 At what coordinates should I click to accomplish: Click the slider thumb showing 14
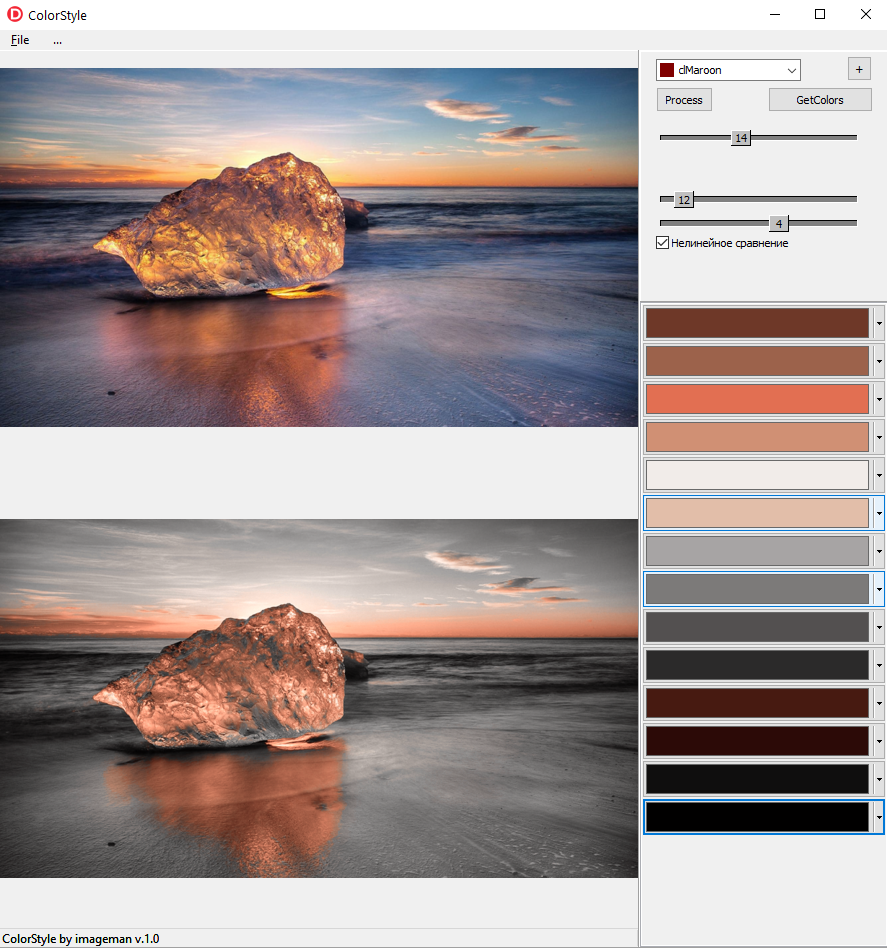click(x=741, y=138)
